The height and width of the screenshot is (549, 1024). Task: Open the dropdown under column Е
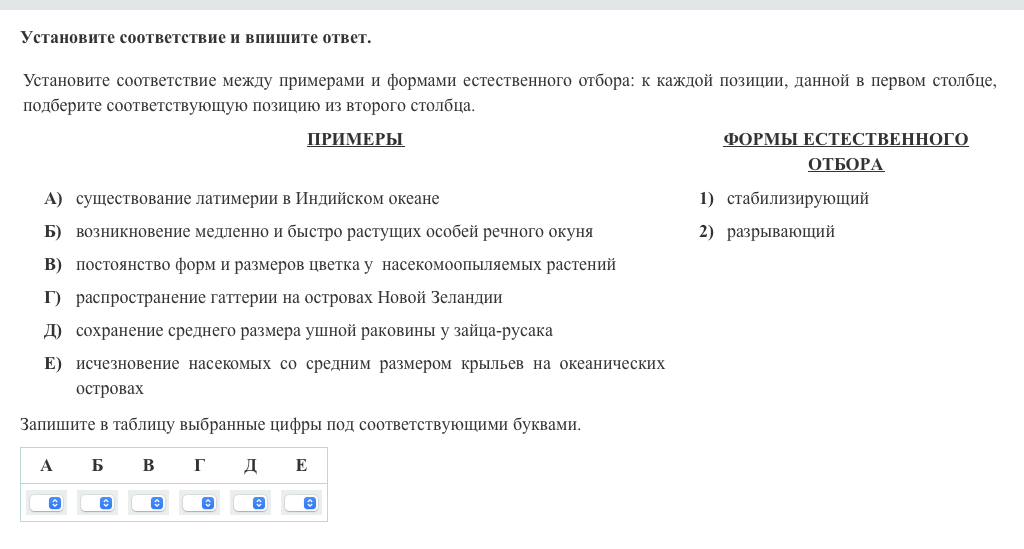click(x=302, y=503)
